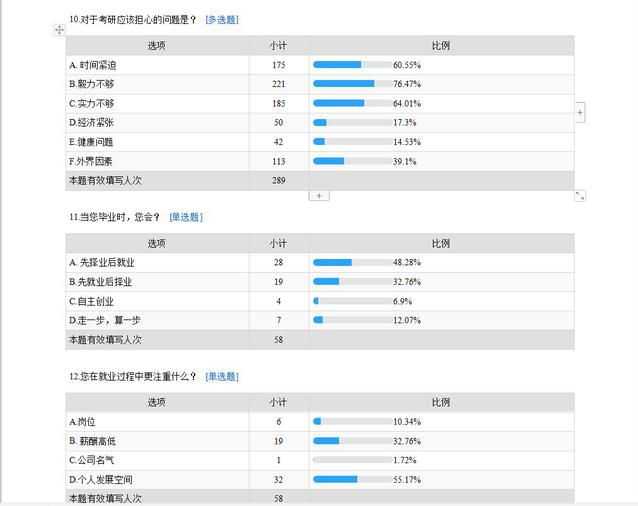The image size is (638, 506).
Task: Click the [单选题] label on question 11
Action: tap(185, 216)
